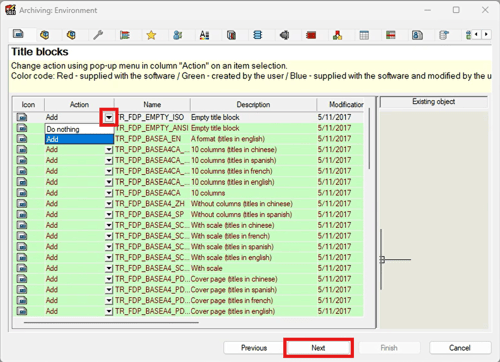Sort by the Icon column header

[28, 105]
